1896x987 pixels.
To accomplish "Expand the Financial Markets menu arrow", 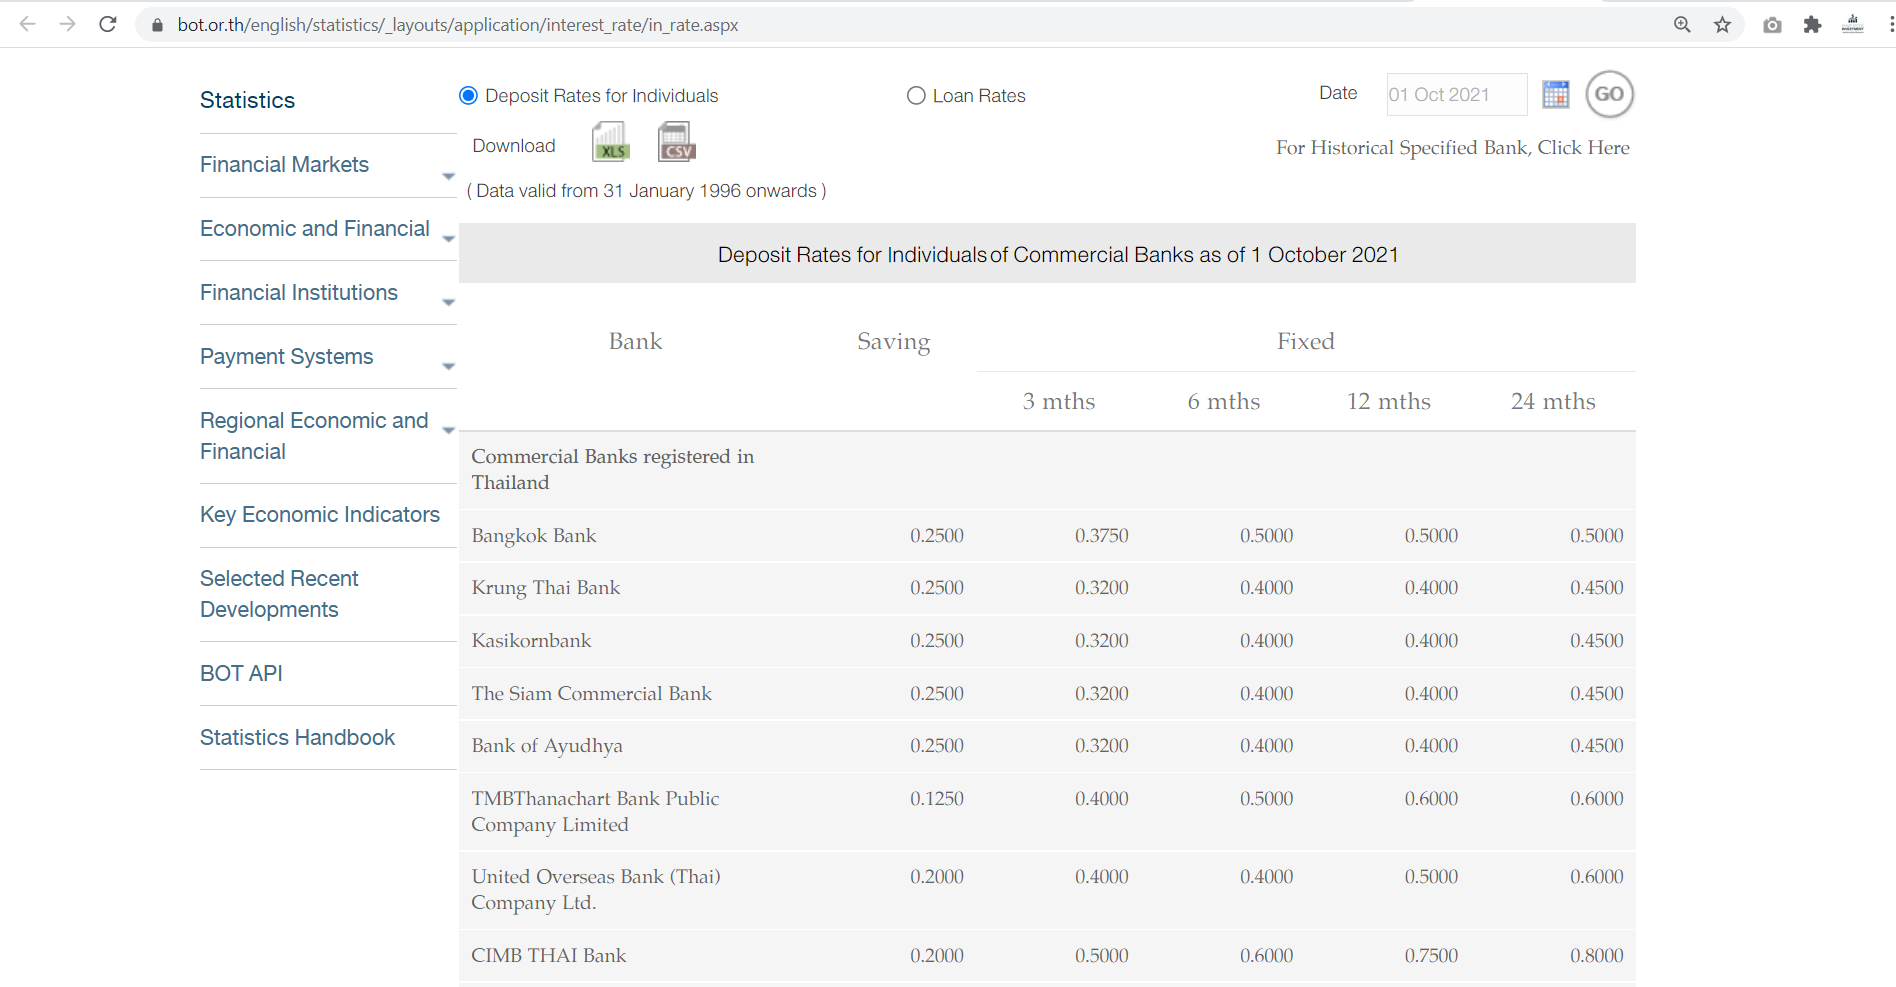I will [x=448, y=176].
